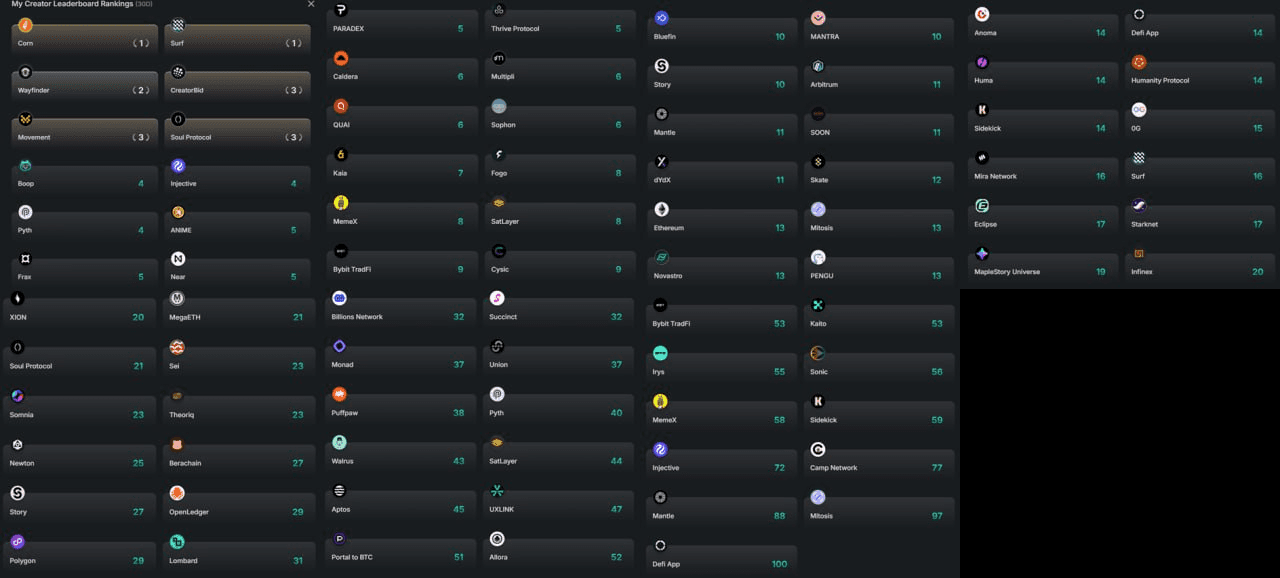Click the Arbitrum project icon
The image size is (1280, 578).
pyautogui.click(x=818, y=66)
